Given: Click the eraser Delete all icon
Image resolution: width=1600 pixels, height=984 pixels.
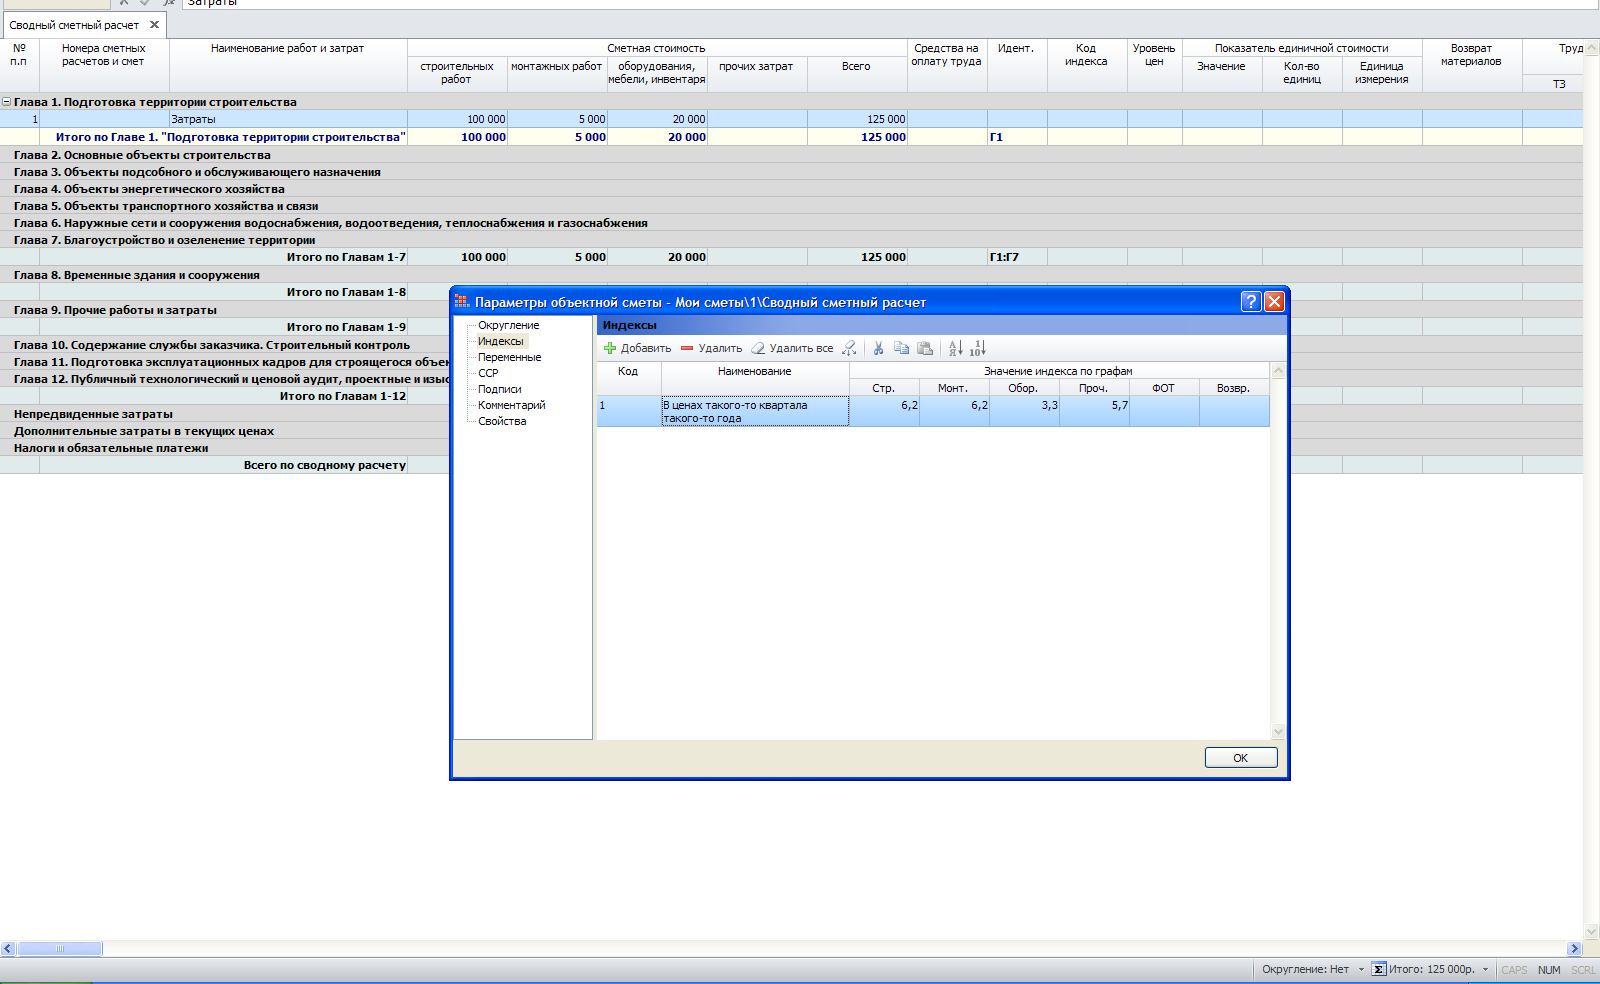Looking at the screenshot, I should coord(758,348).
